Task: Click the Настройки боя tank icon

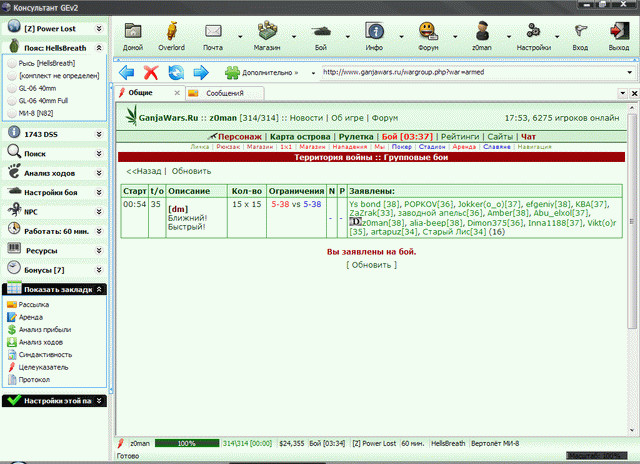Action: coord(14,191)
